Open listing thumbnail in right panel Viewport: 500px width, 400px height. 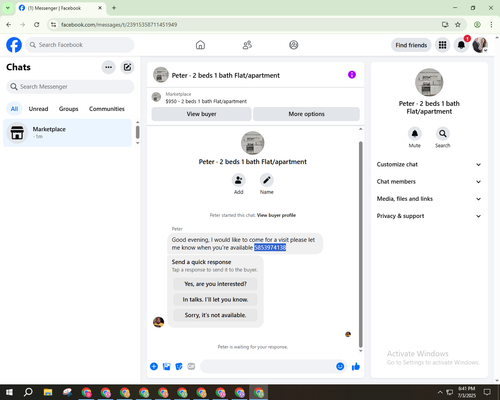[429, 82]
